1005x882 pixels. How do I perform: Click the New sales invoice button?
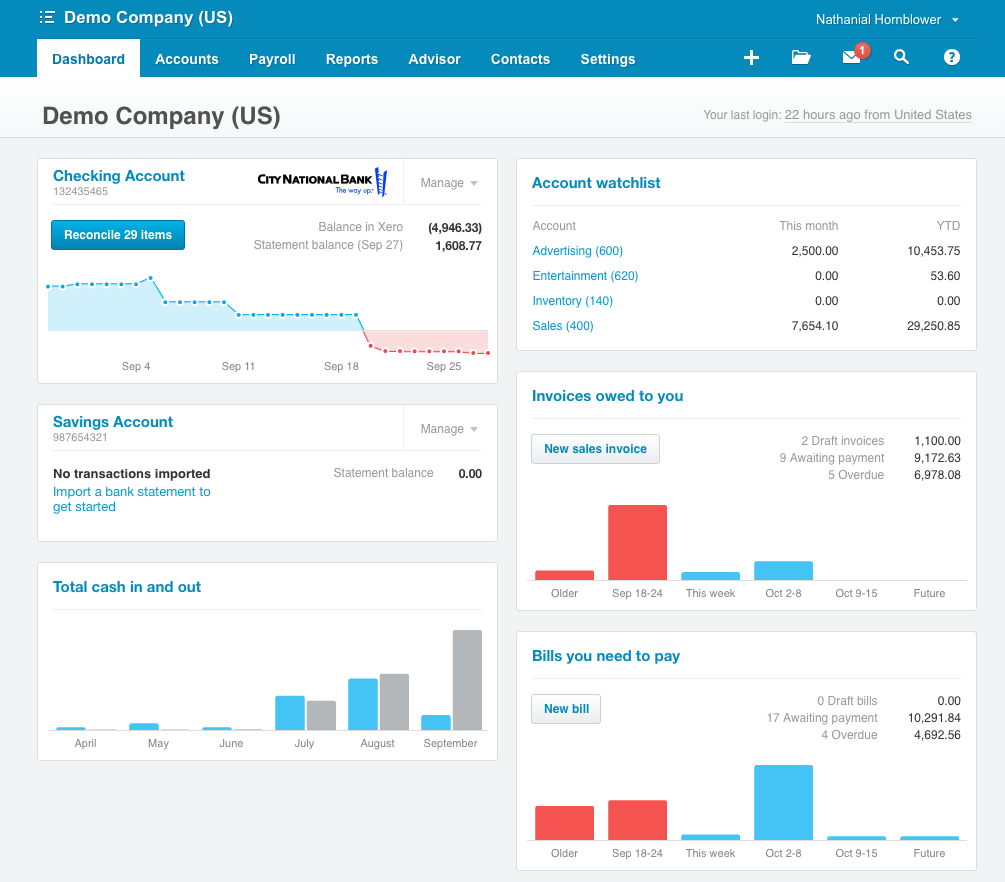(x=595, y=449)
